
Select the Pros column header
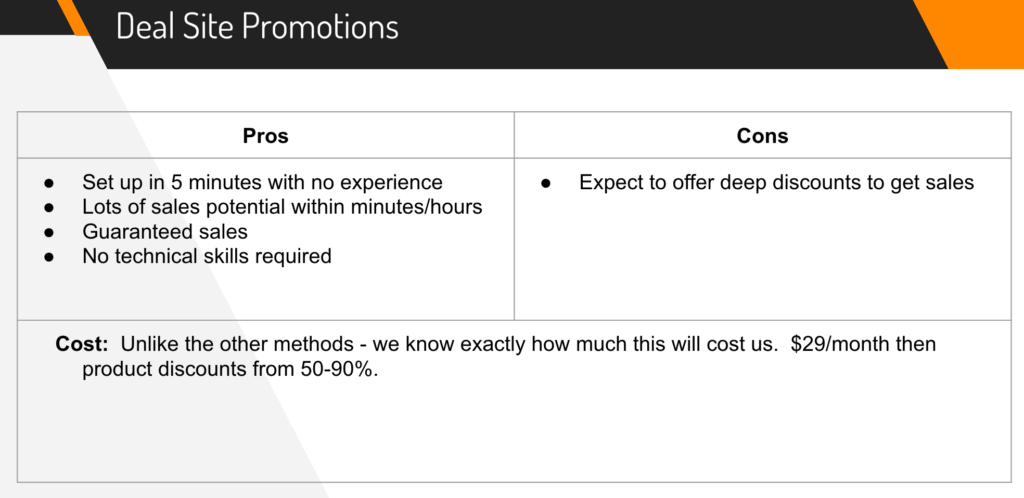tap(265, 136)
